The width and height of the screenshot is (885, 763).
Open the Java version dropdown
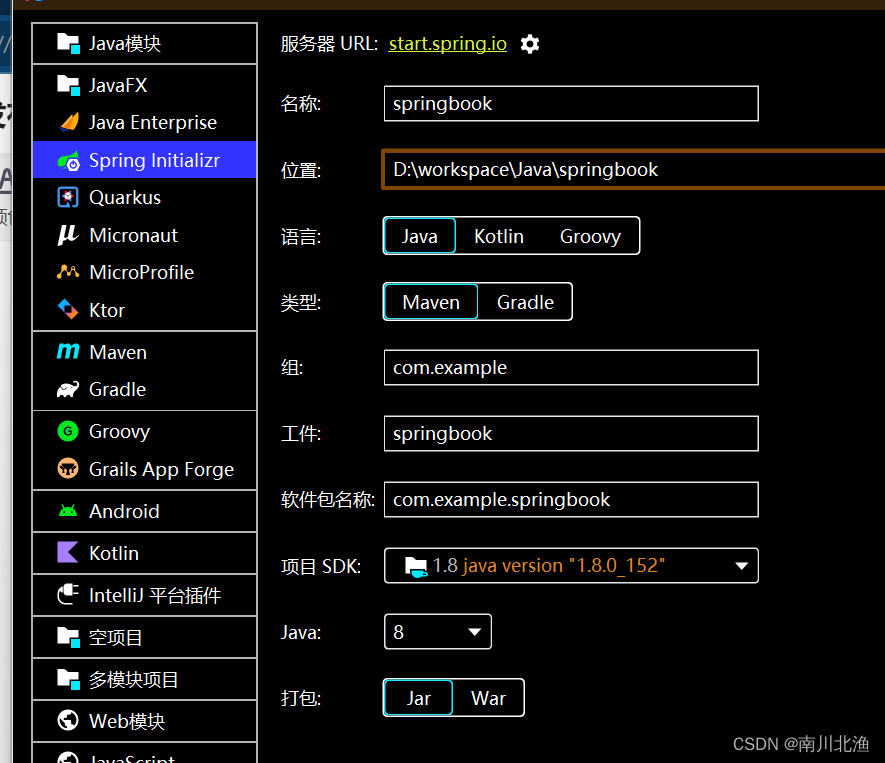pos(437,631)
